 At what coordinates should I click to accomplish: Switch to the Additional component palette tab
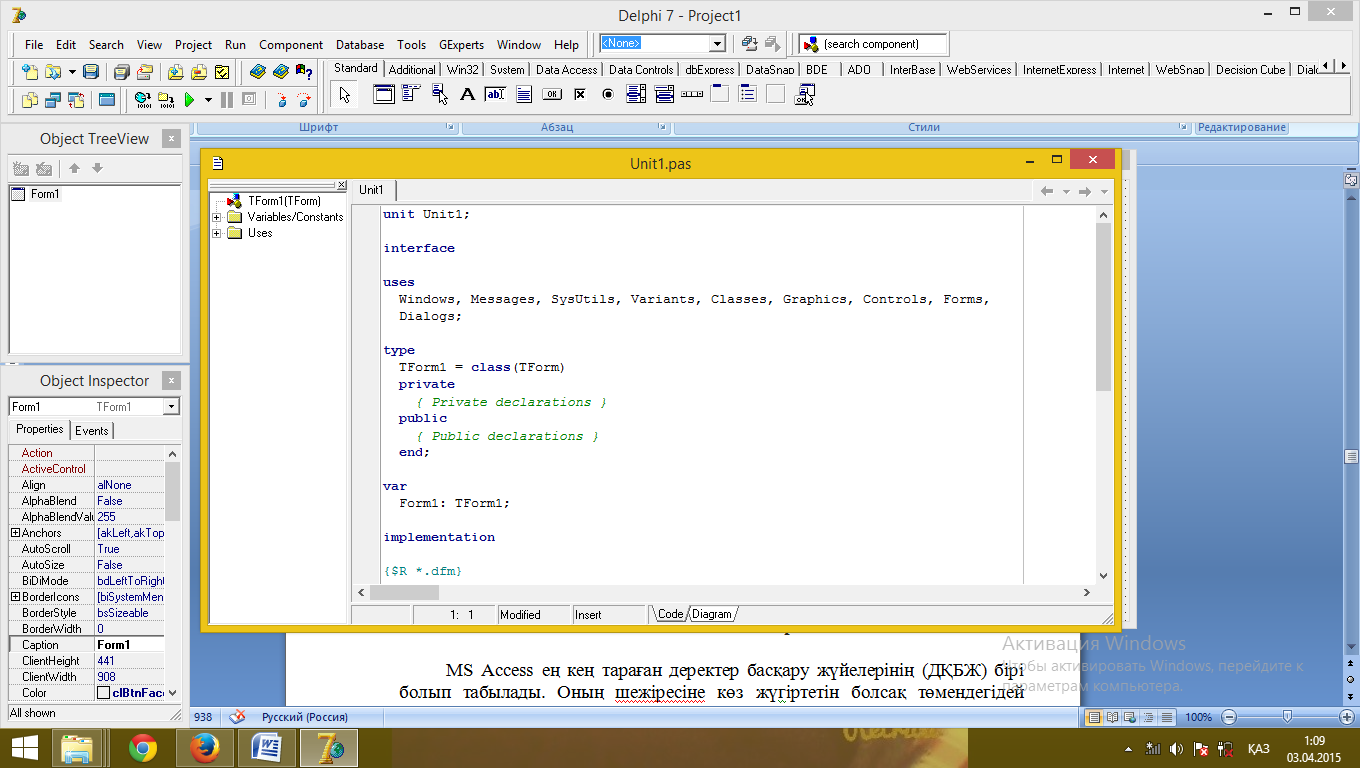(412, 70)
